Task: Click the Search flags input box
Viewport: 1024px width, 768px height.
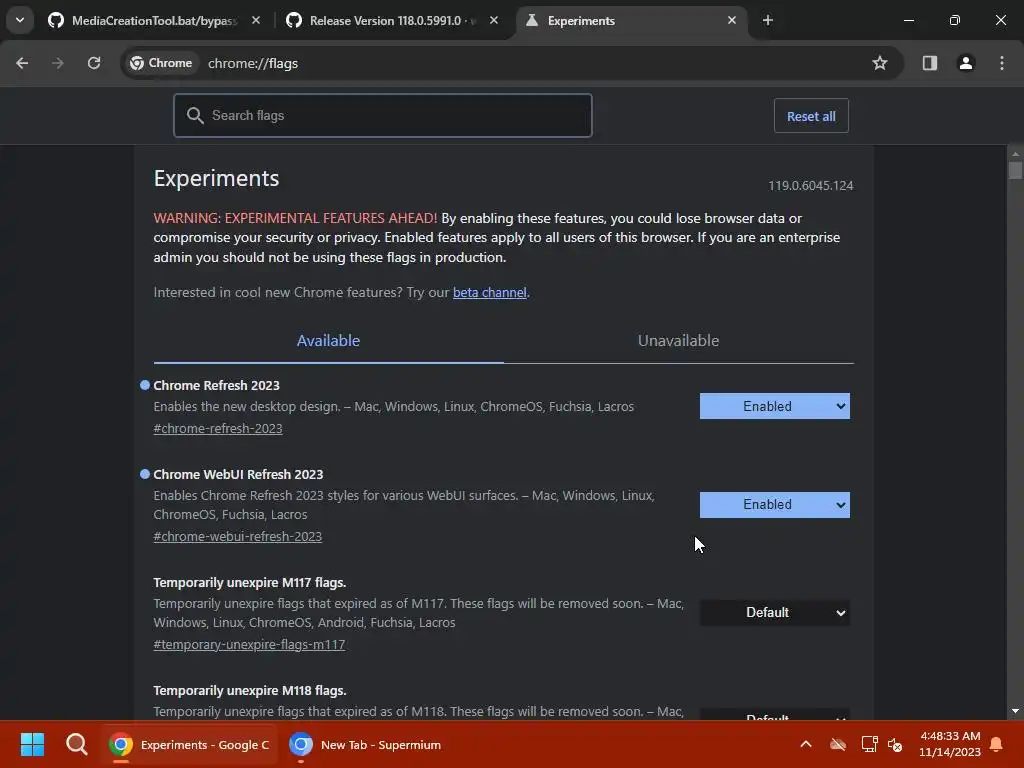Action: click(x=383, y=116)
